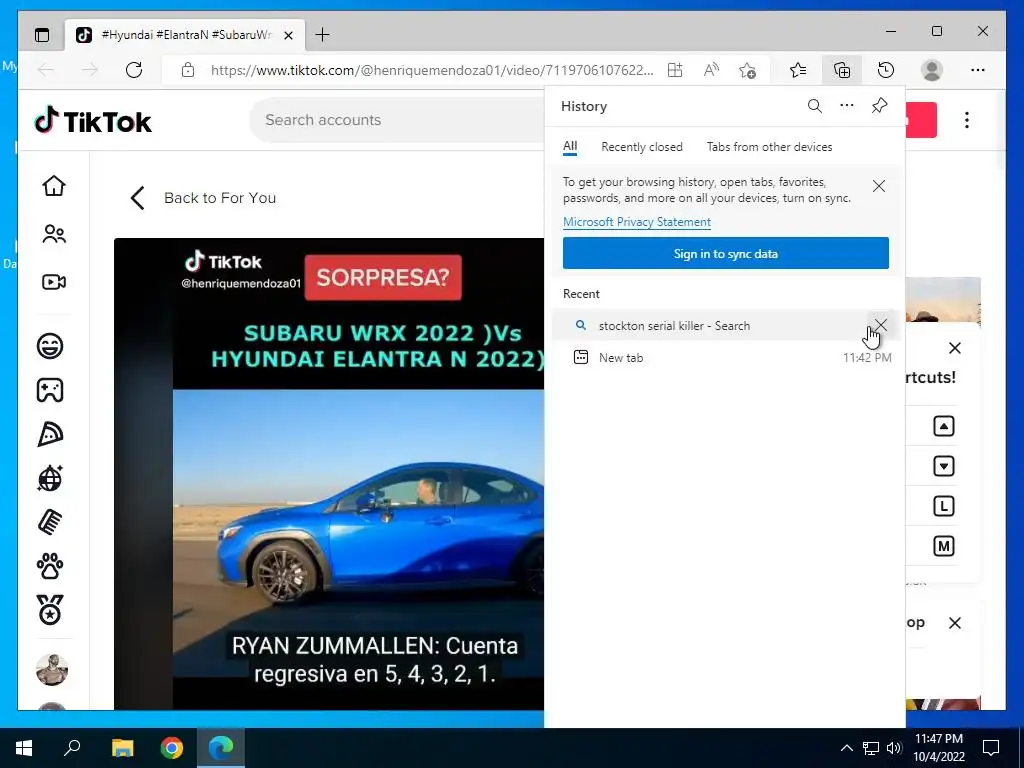The height and width of the screenshot is (768, 1024).
Task: Open taskbar search
Action: 72,748
